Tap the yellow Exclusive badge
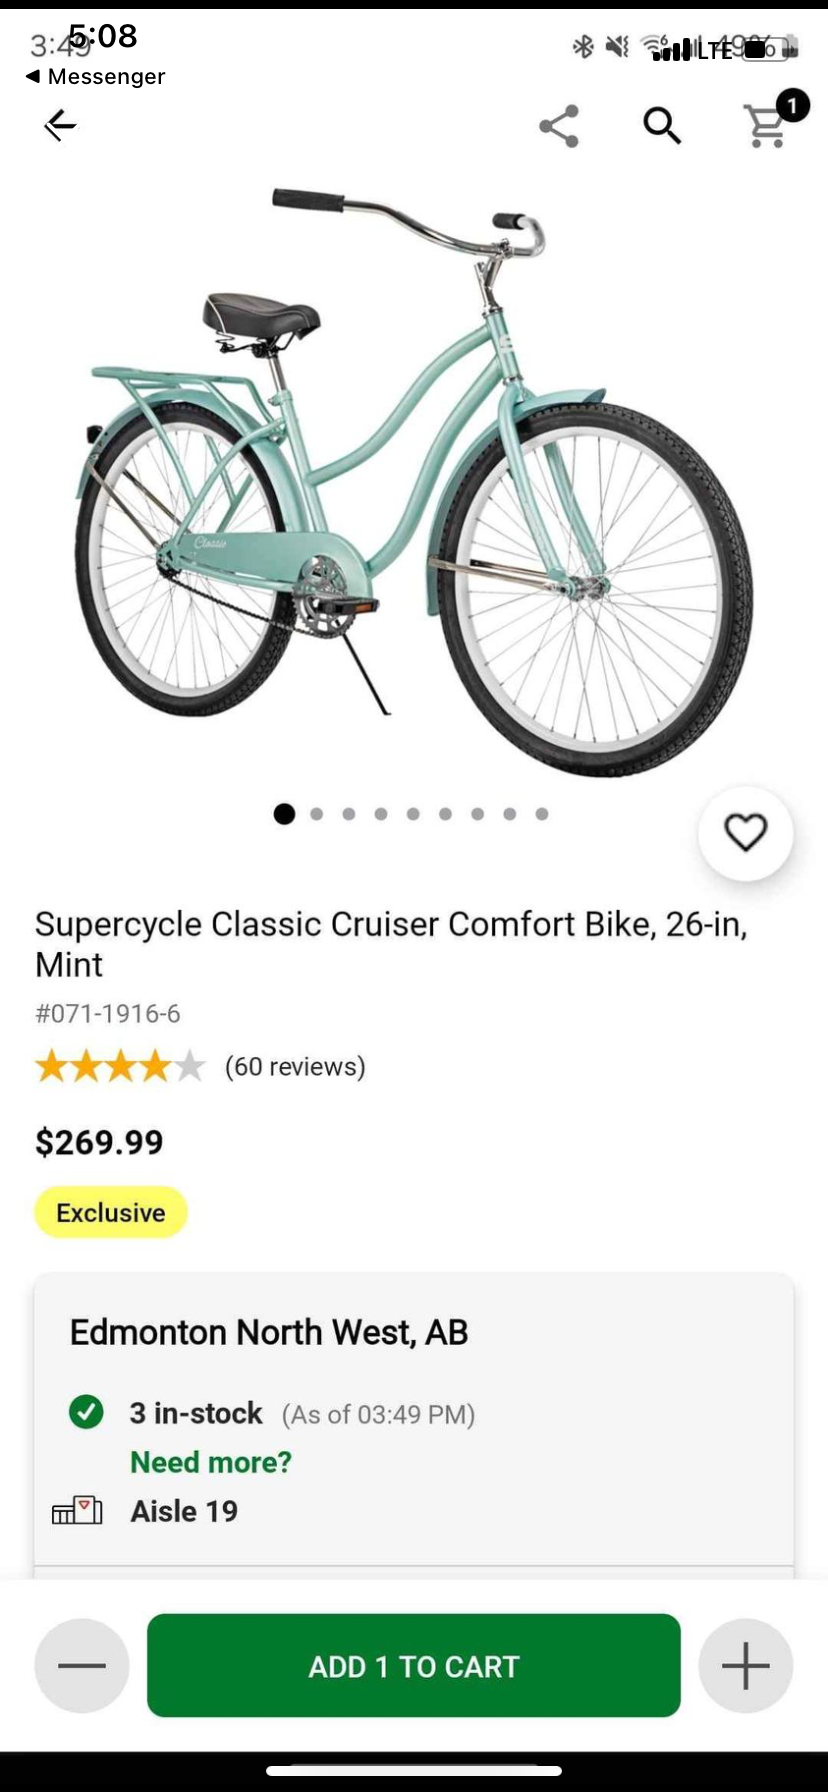 click(111, 1212)
